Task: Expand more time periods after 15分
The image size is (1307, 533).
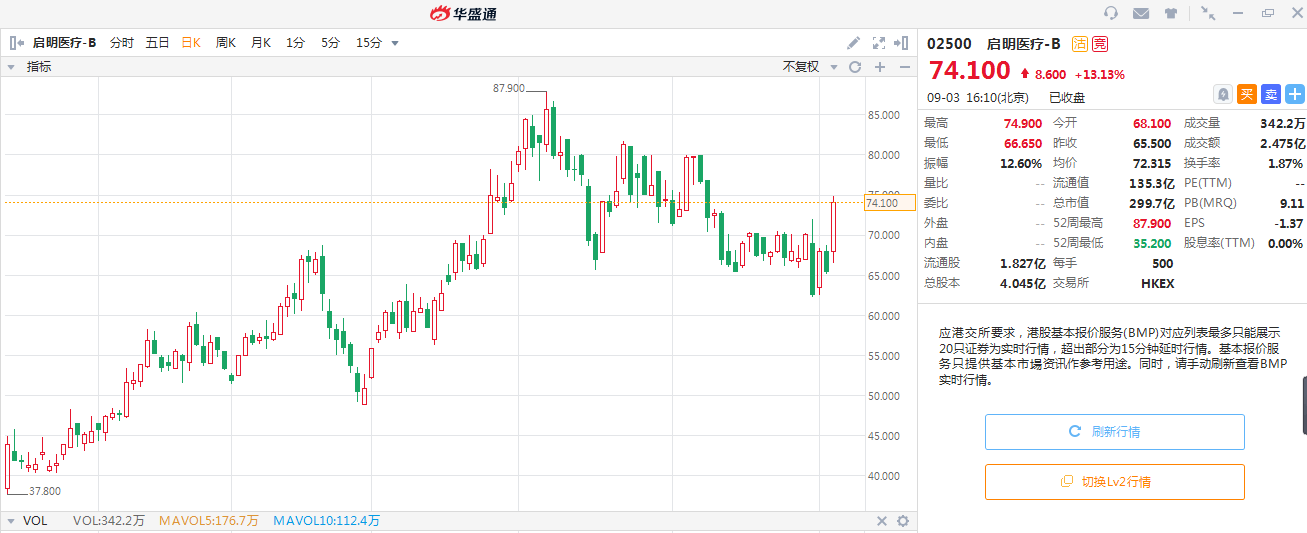Action: [x=395, y=43]
